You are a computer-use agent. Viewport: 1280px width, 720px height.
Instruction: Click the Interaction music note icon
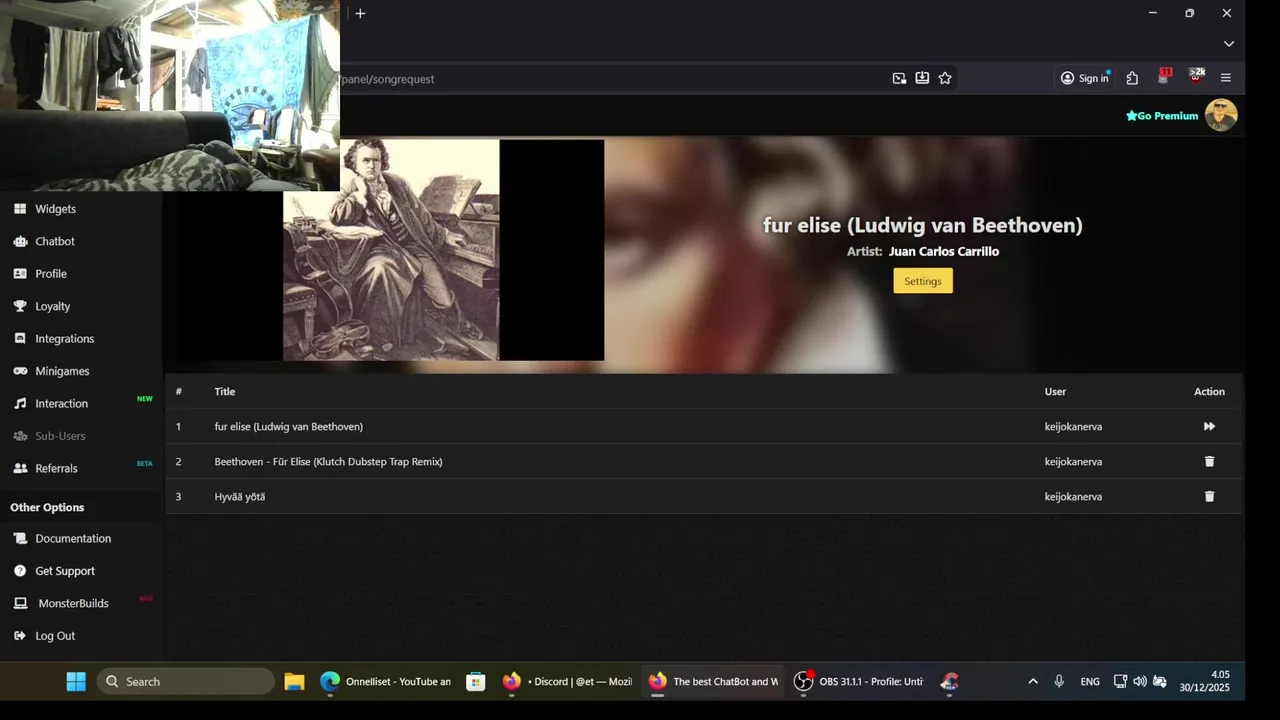[20, 403]
